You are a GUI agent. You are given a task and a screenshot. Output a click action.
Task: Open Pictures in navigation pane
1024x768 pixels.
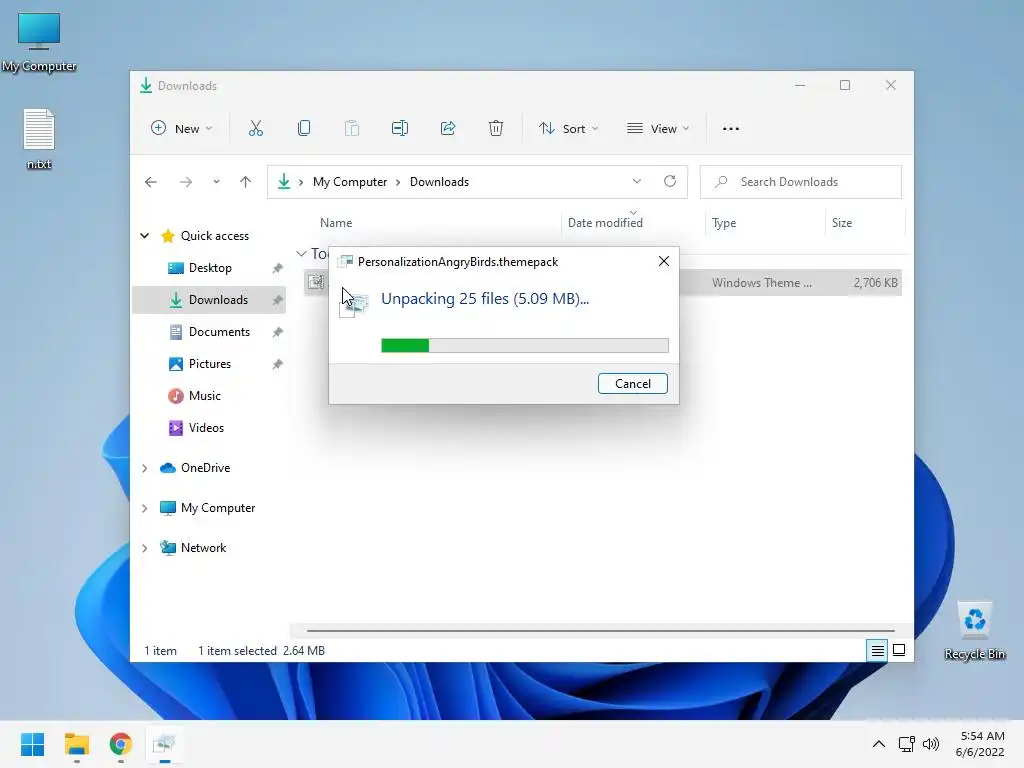pyautogui.click(x=209, y=364)
